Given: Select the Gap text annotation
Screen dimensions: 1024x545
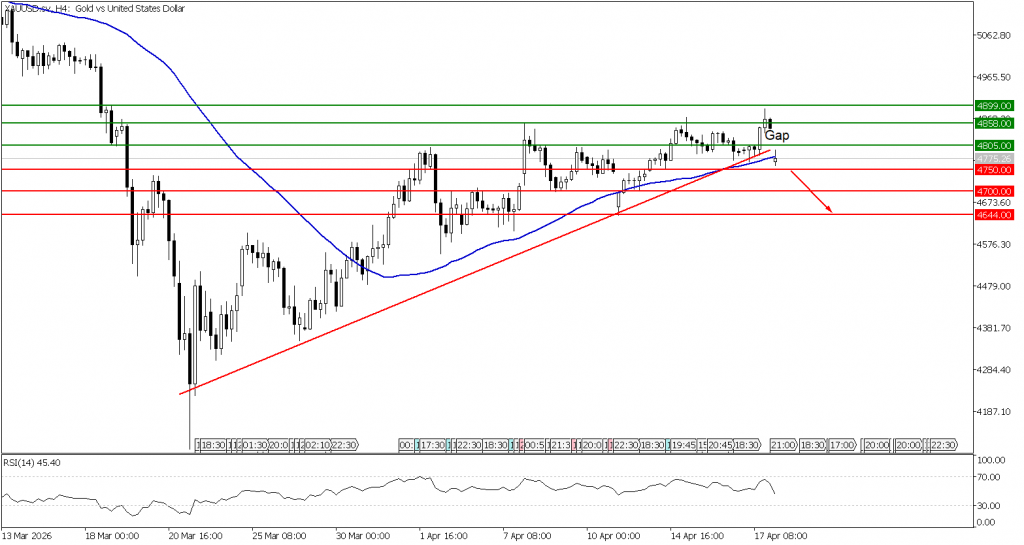Looking at the screenshot, I should point(777,135).
